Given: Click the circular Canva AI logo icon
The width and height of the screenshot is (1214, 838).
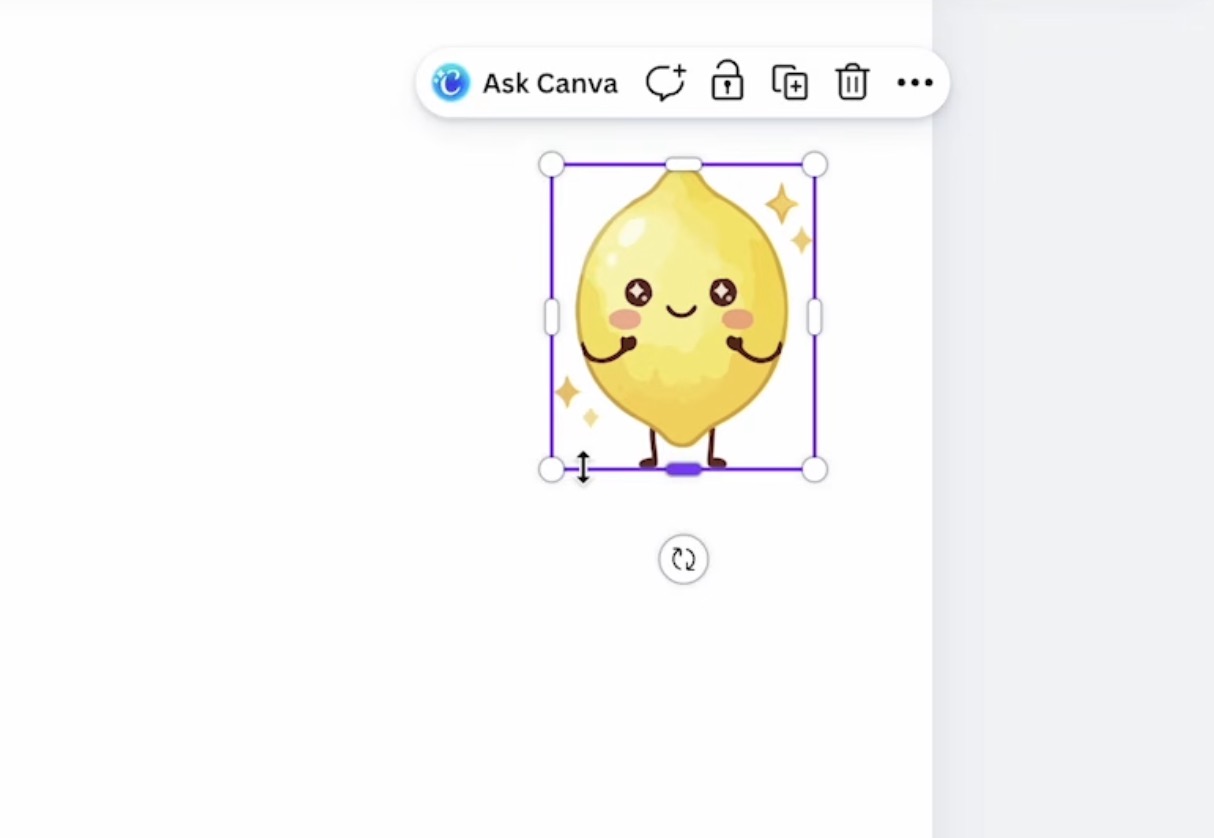Looking at the screenshot, I should 449,83.
